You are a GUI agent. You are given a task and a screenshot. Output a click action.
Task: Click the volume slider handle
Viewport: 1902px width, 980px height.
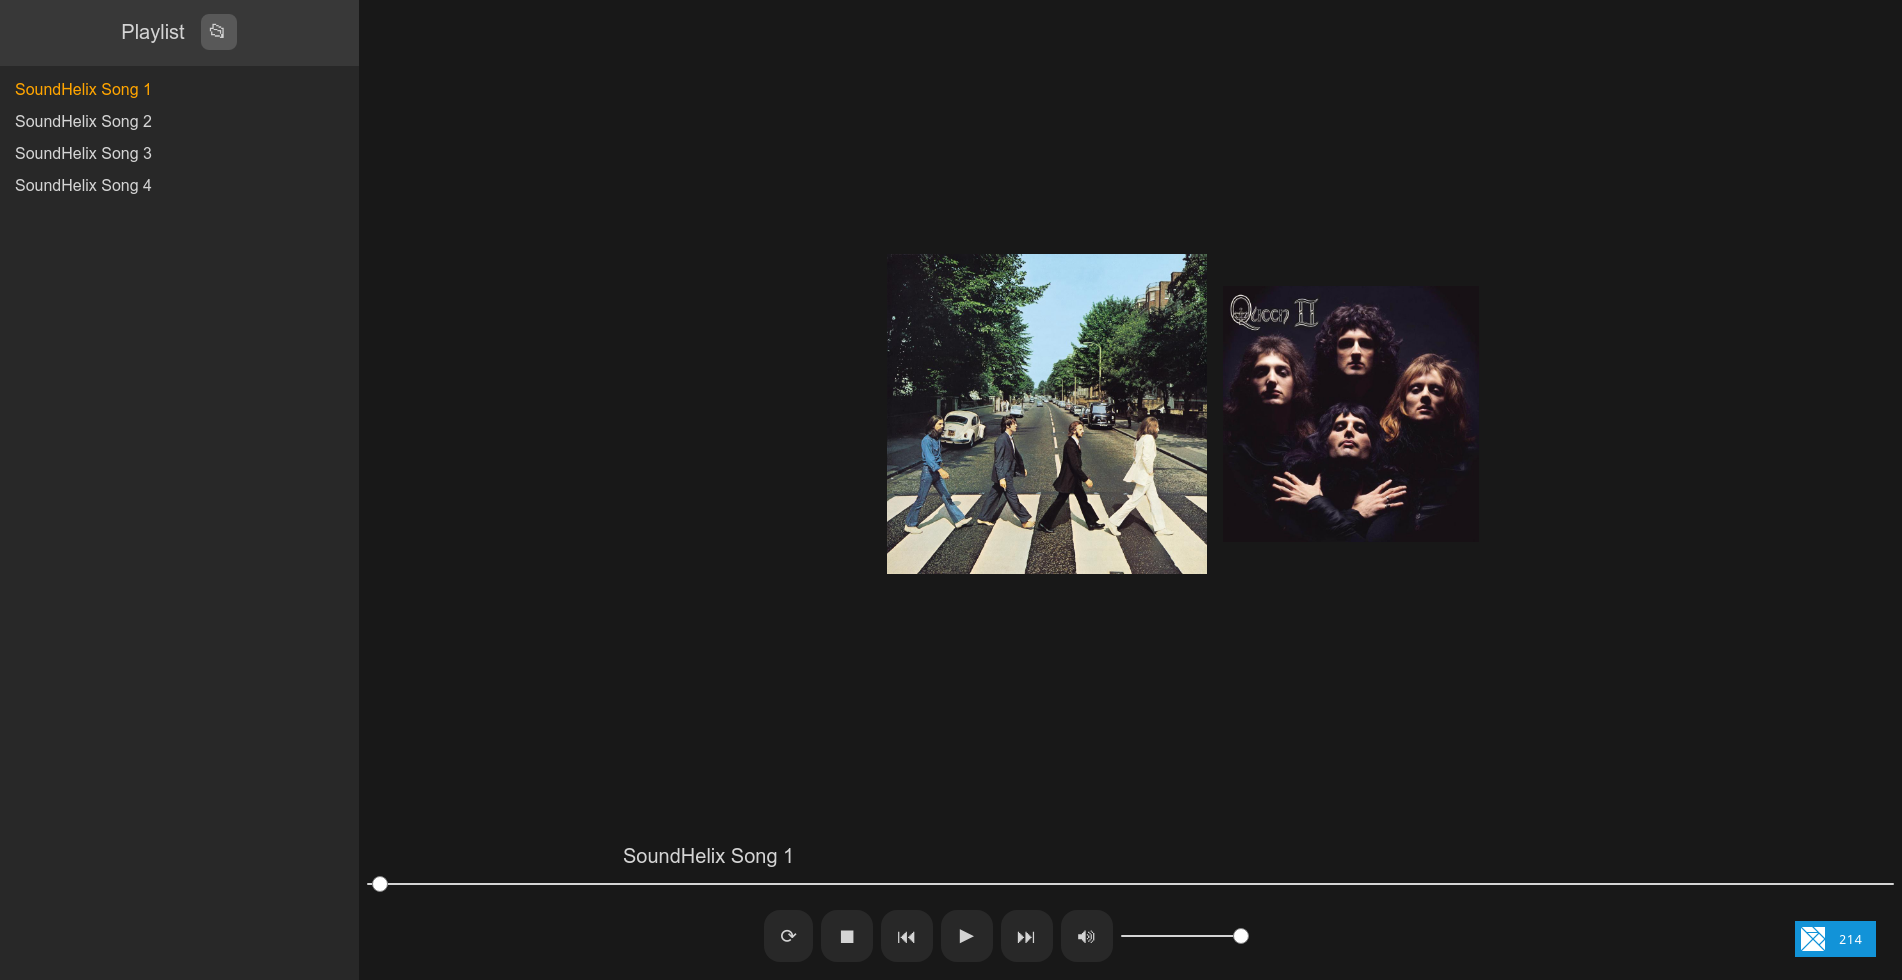(1241, 936)
